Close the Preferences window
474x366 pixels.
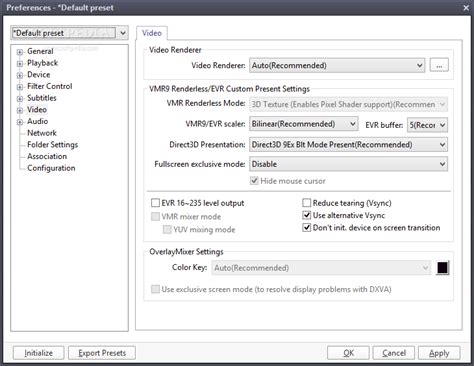pyautogui.click(x=466, y=8)
